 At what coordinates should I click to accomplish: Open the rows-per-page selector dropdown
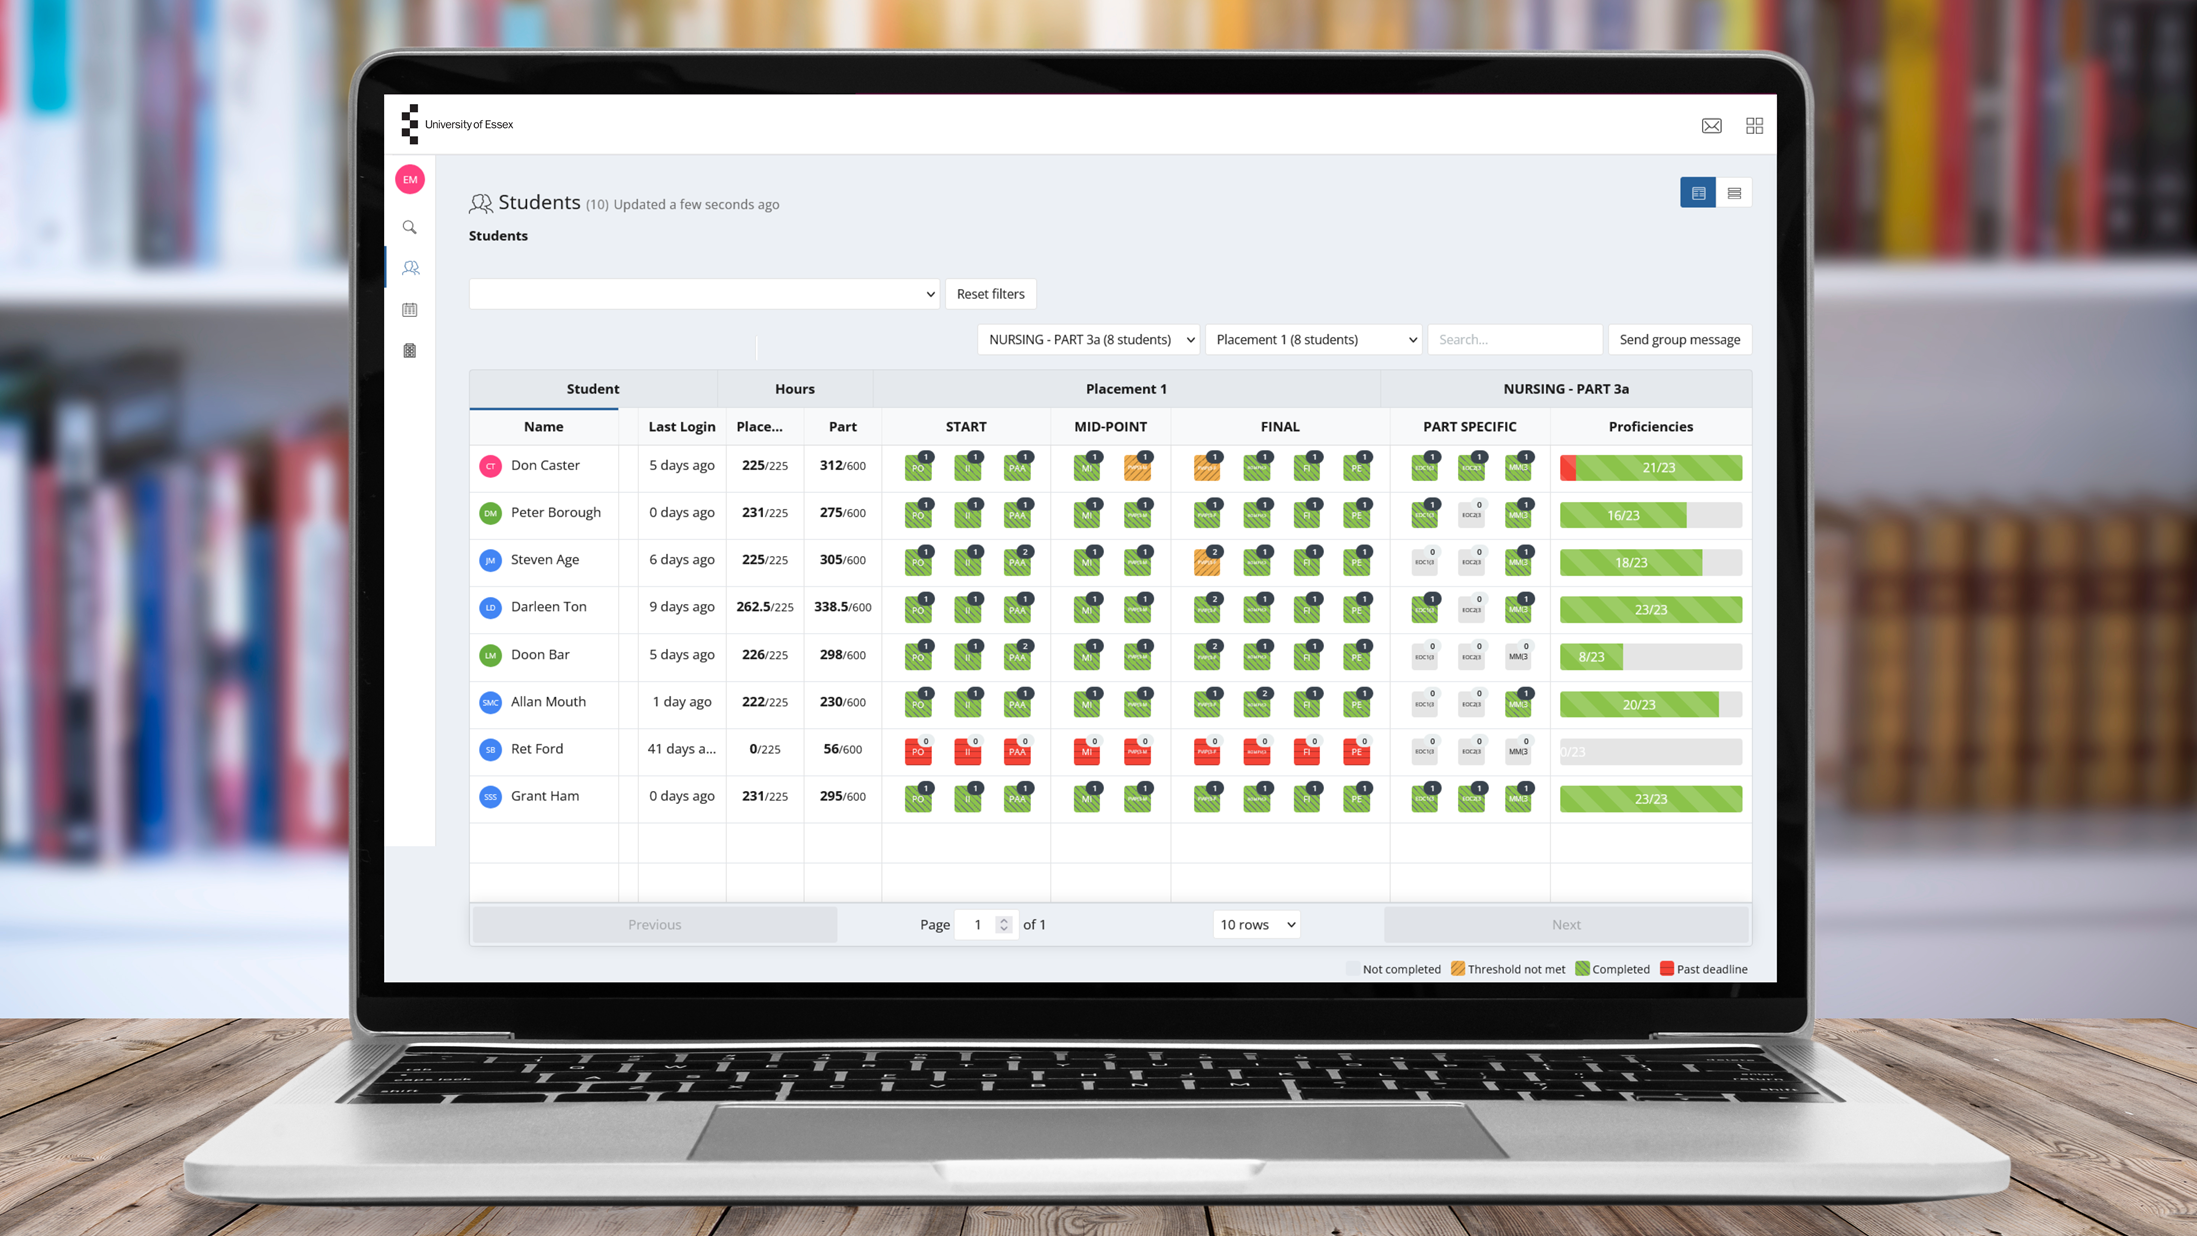coord(1255,924)
